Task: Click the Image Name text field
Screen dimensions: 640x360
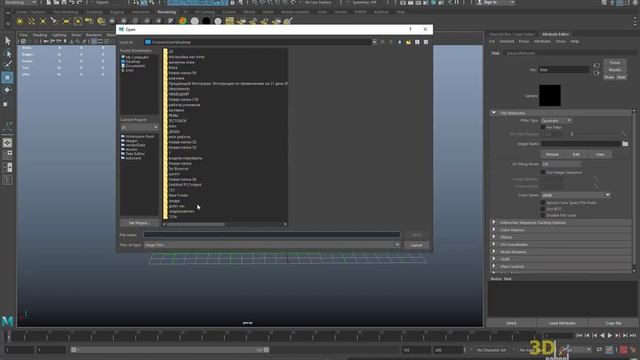Action: (x=581, y=144)
